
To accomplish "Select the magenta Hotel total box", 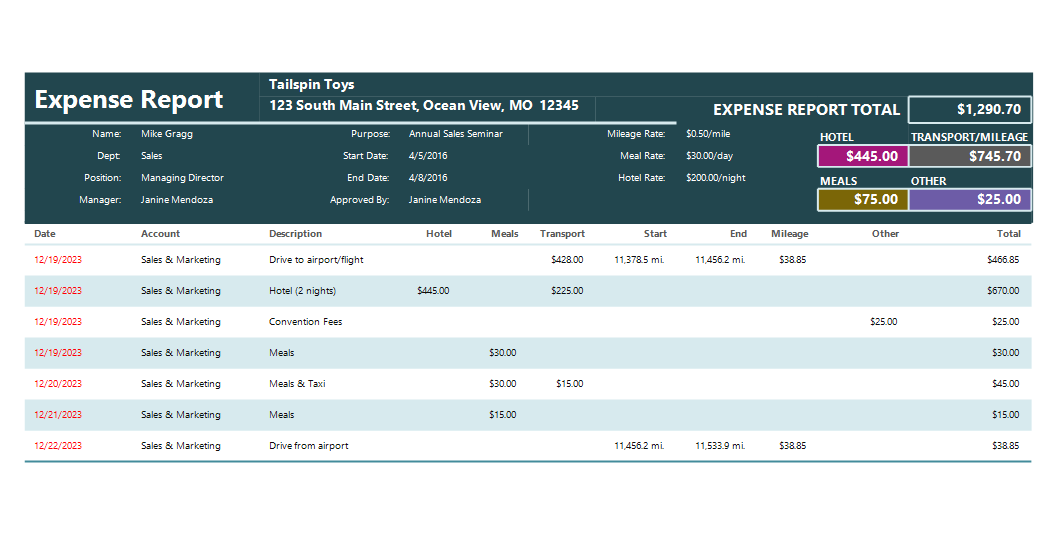I will 863,156.
